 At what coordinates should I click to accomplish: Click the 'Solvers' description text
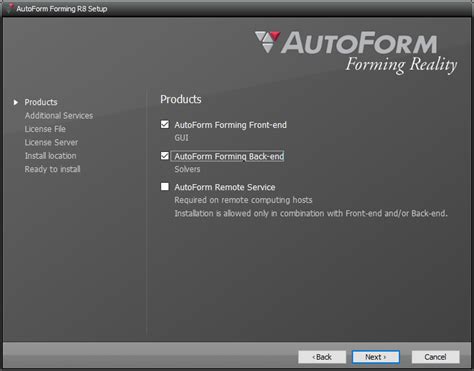coord(187,169)
